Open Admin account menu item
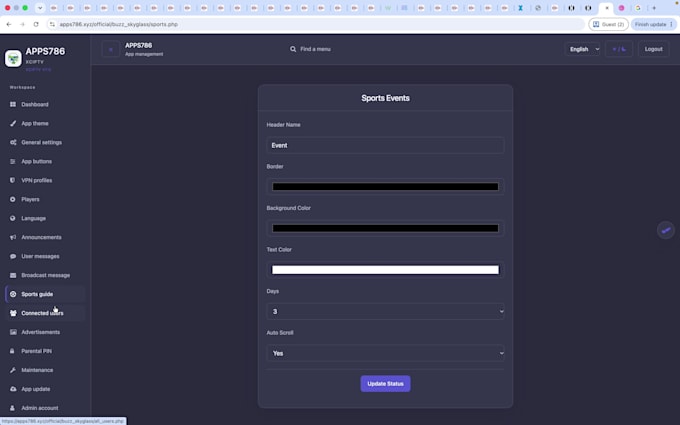 tap(45, 408)
